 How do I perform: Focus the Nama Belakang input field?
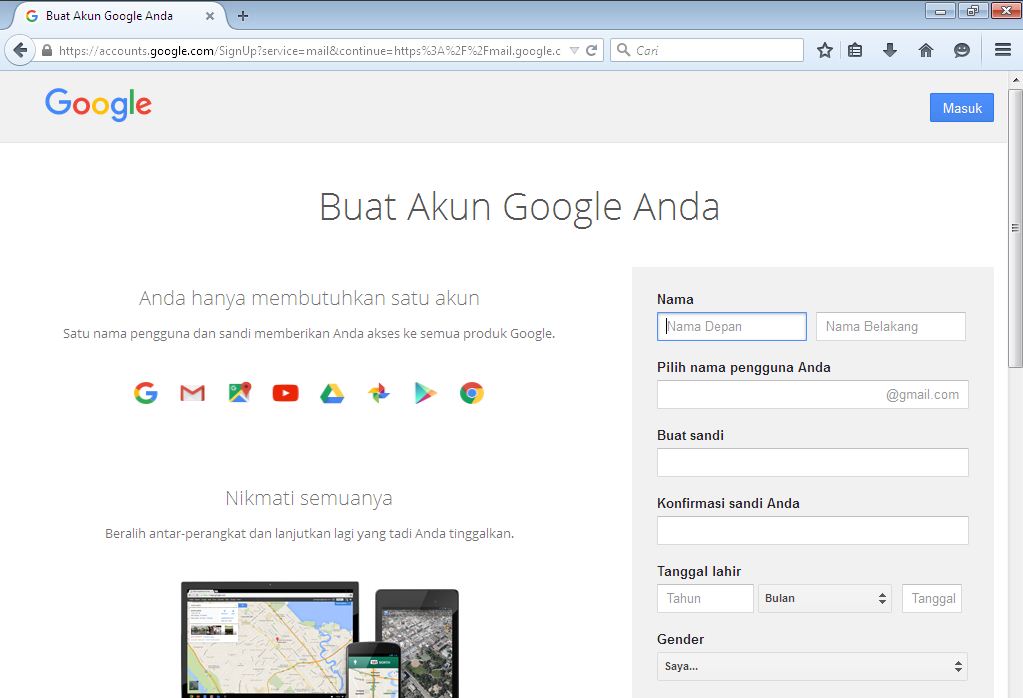coord(891,326)
